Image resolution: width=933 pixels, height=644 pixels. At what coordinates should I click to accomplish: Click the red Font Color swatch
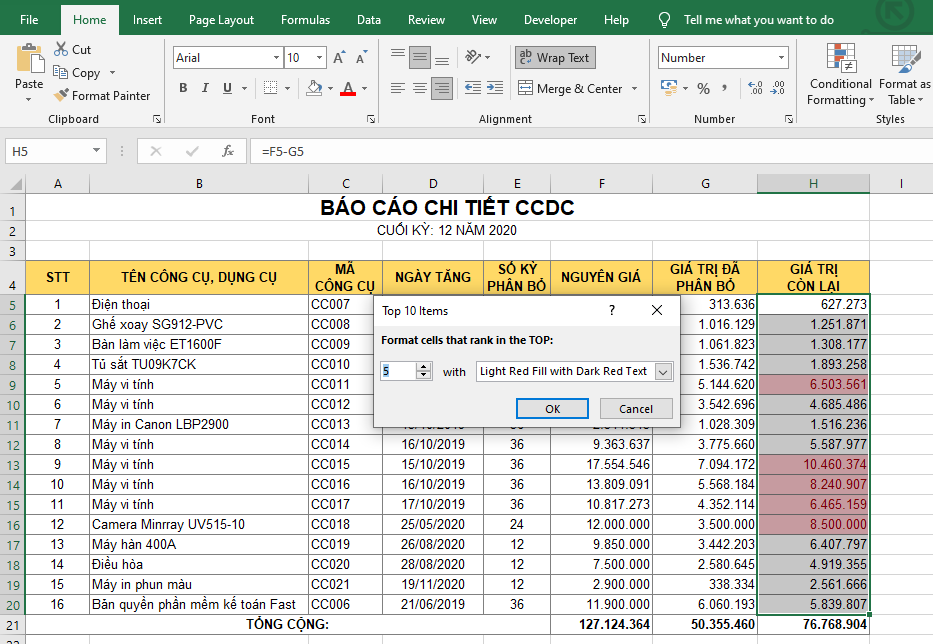click(x=347, y=88)
